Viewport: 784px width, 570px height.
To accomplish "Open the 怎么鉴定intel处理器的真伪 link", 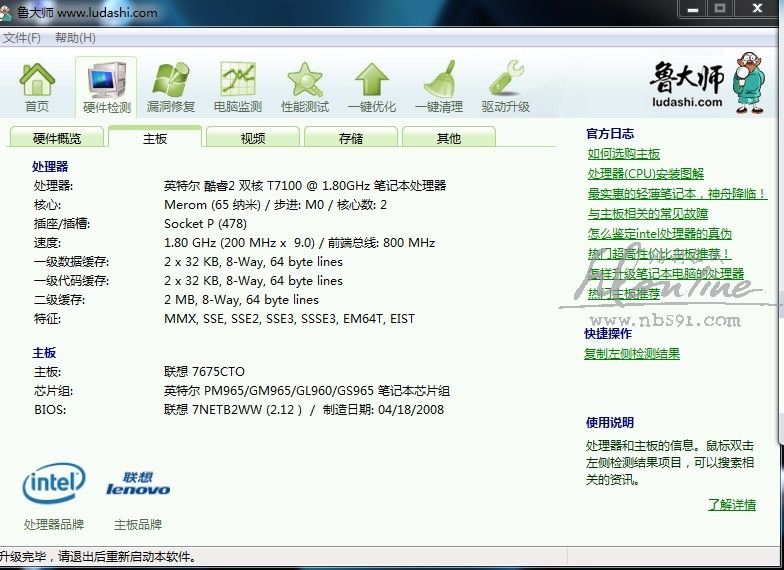I will (660, 234).
